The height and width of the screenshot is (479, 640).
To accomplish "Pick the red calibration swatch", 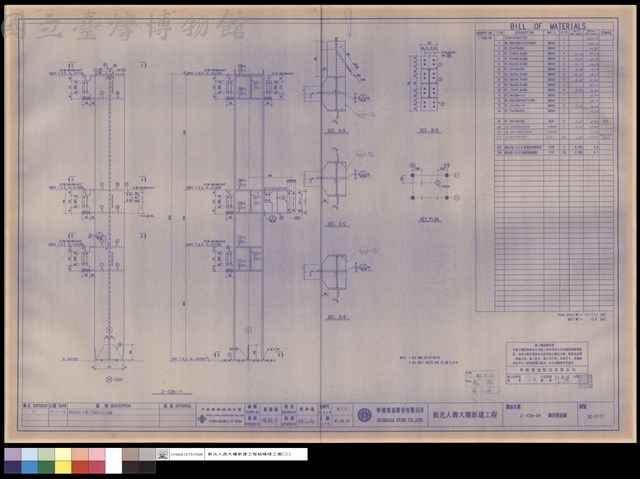I will pos(80,467).
